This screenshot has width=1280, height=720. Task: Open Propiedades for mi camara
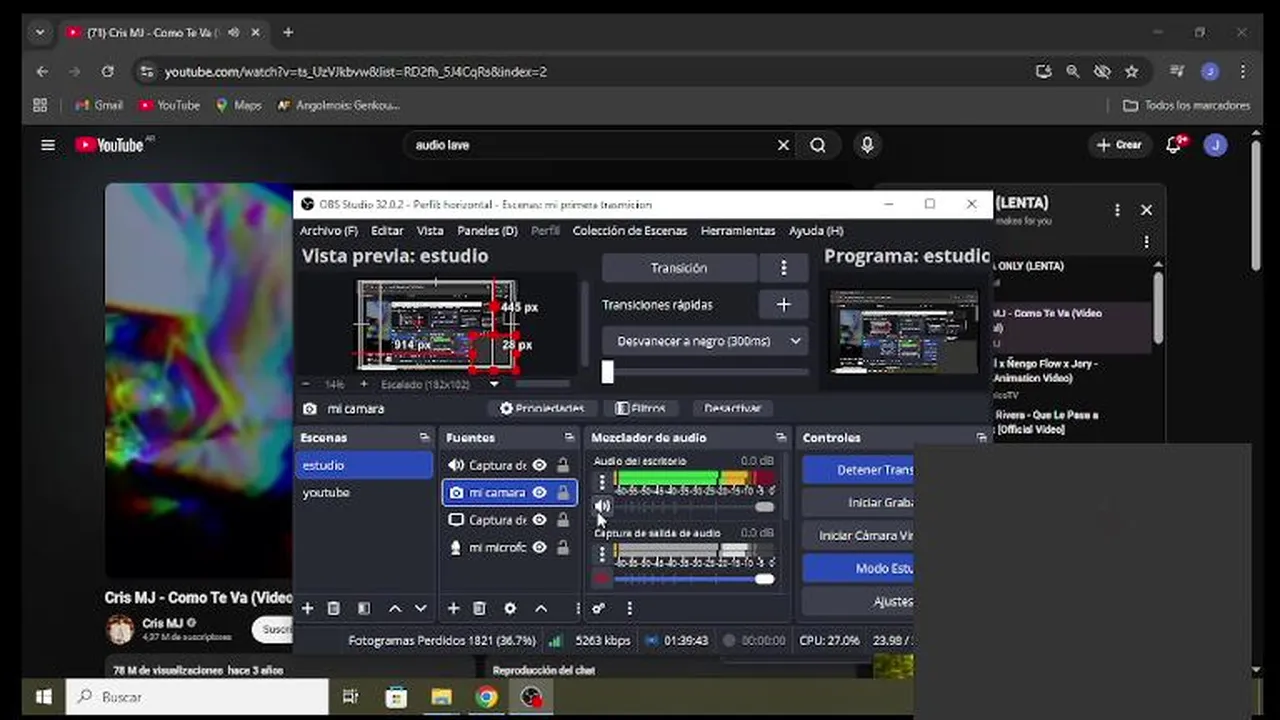(x=542, y=408)
